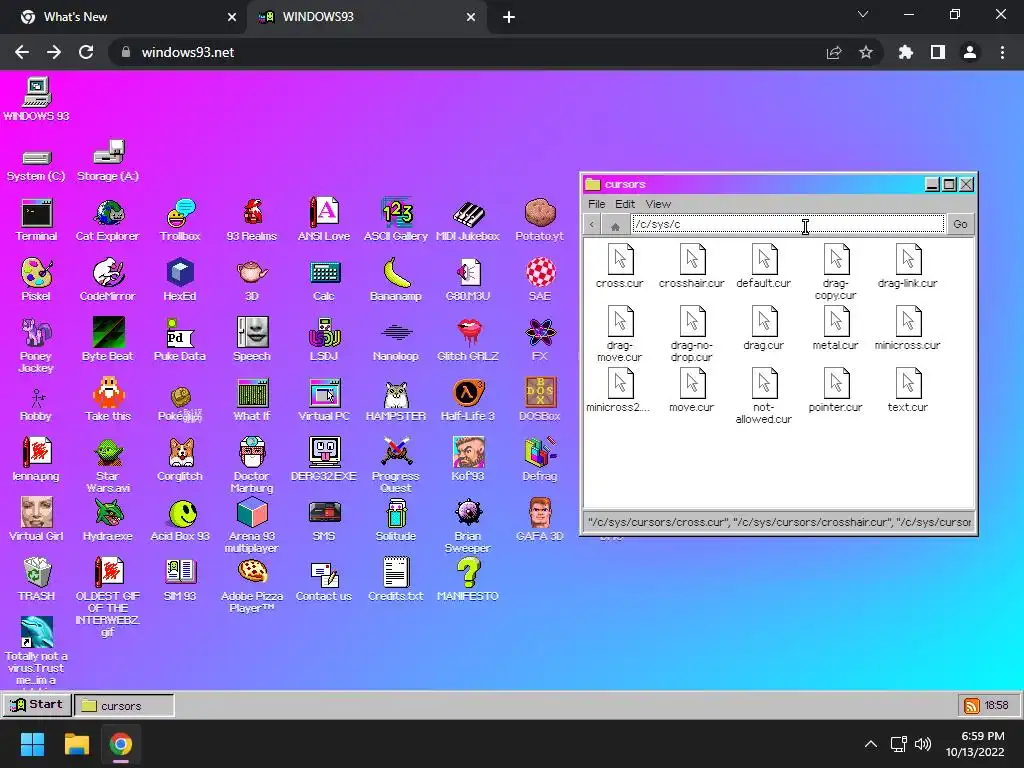The height and width of the screenshot is (768, 1024).
Task: Open the Defrag icon
Action: tap(539, 460)
